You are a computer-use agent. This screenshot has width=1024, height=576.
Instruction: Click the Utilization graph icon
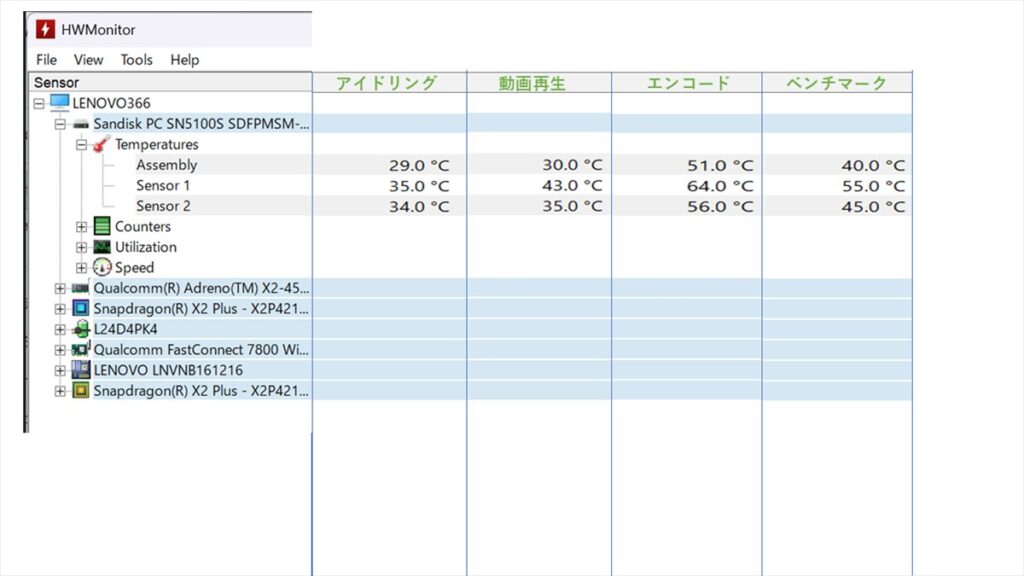tap(102, 247)
